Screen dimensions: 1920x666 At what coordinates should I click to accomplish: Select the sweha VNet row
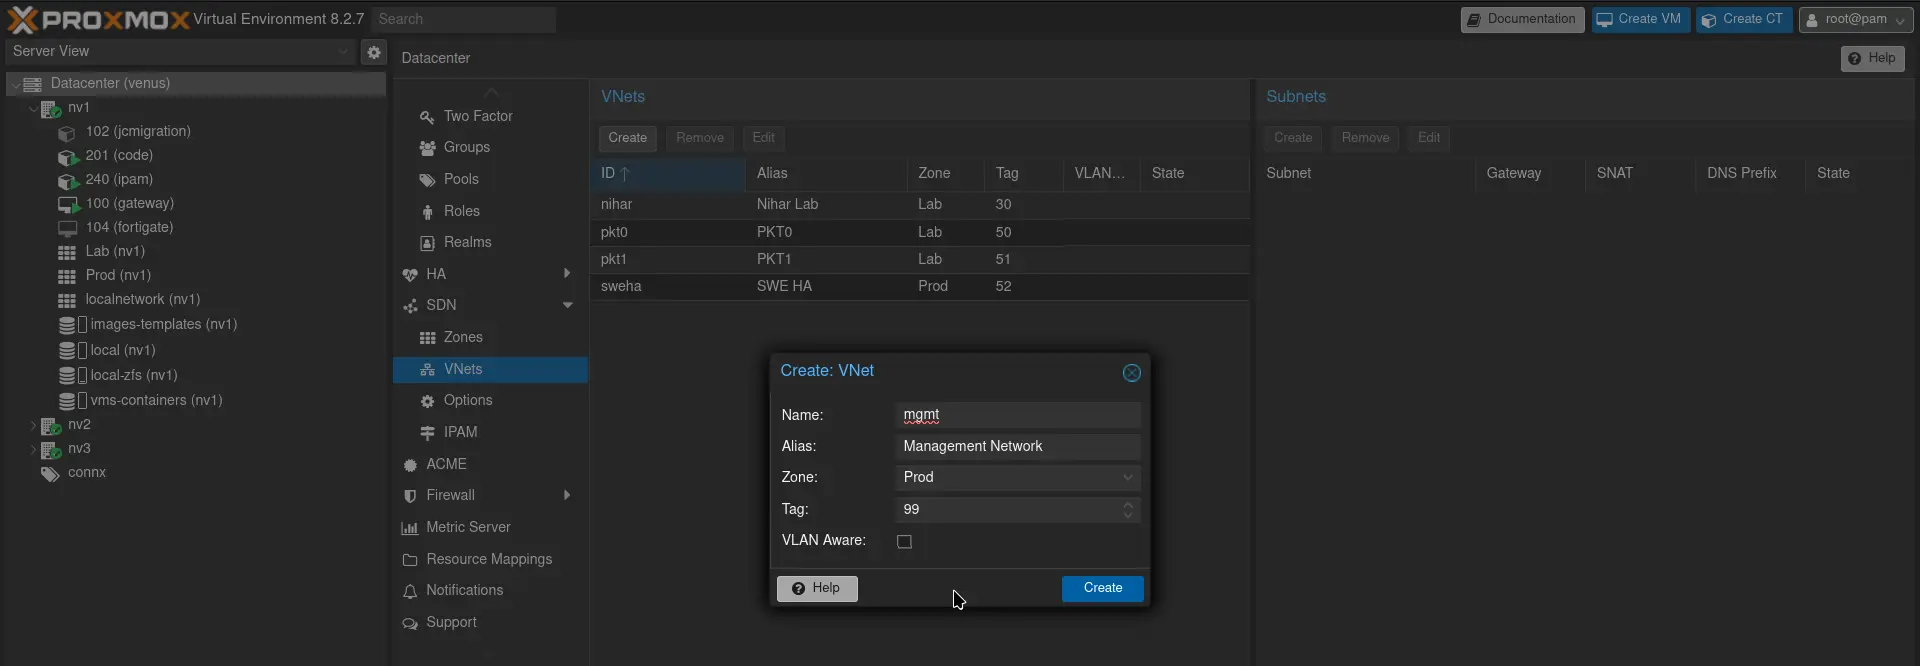(920, 287)
